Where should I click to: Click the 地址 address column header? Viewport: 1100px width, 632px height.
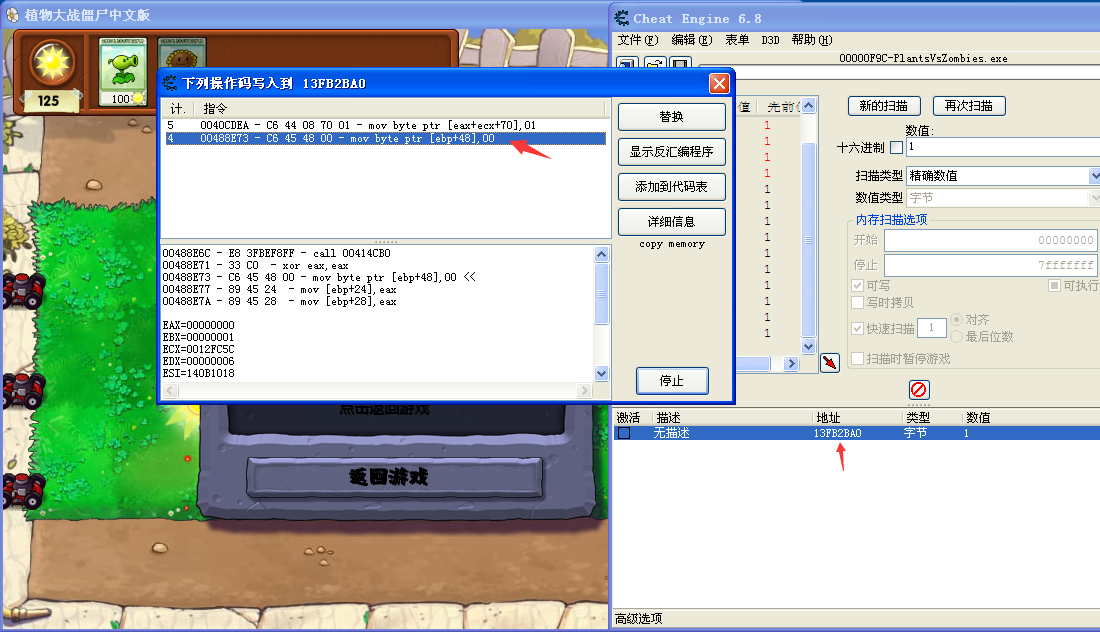pos(828,417)
